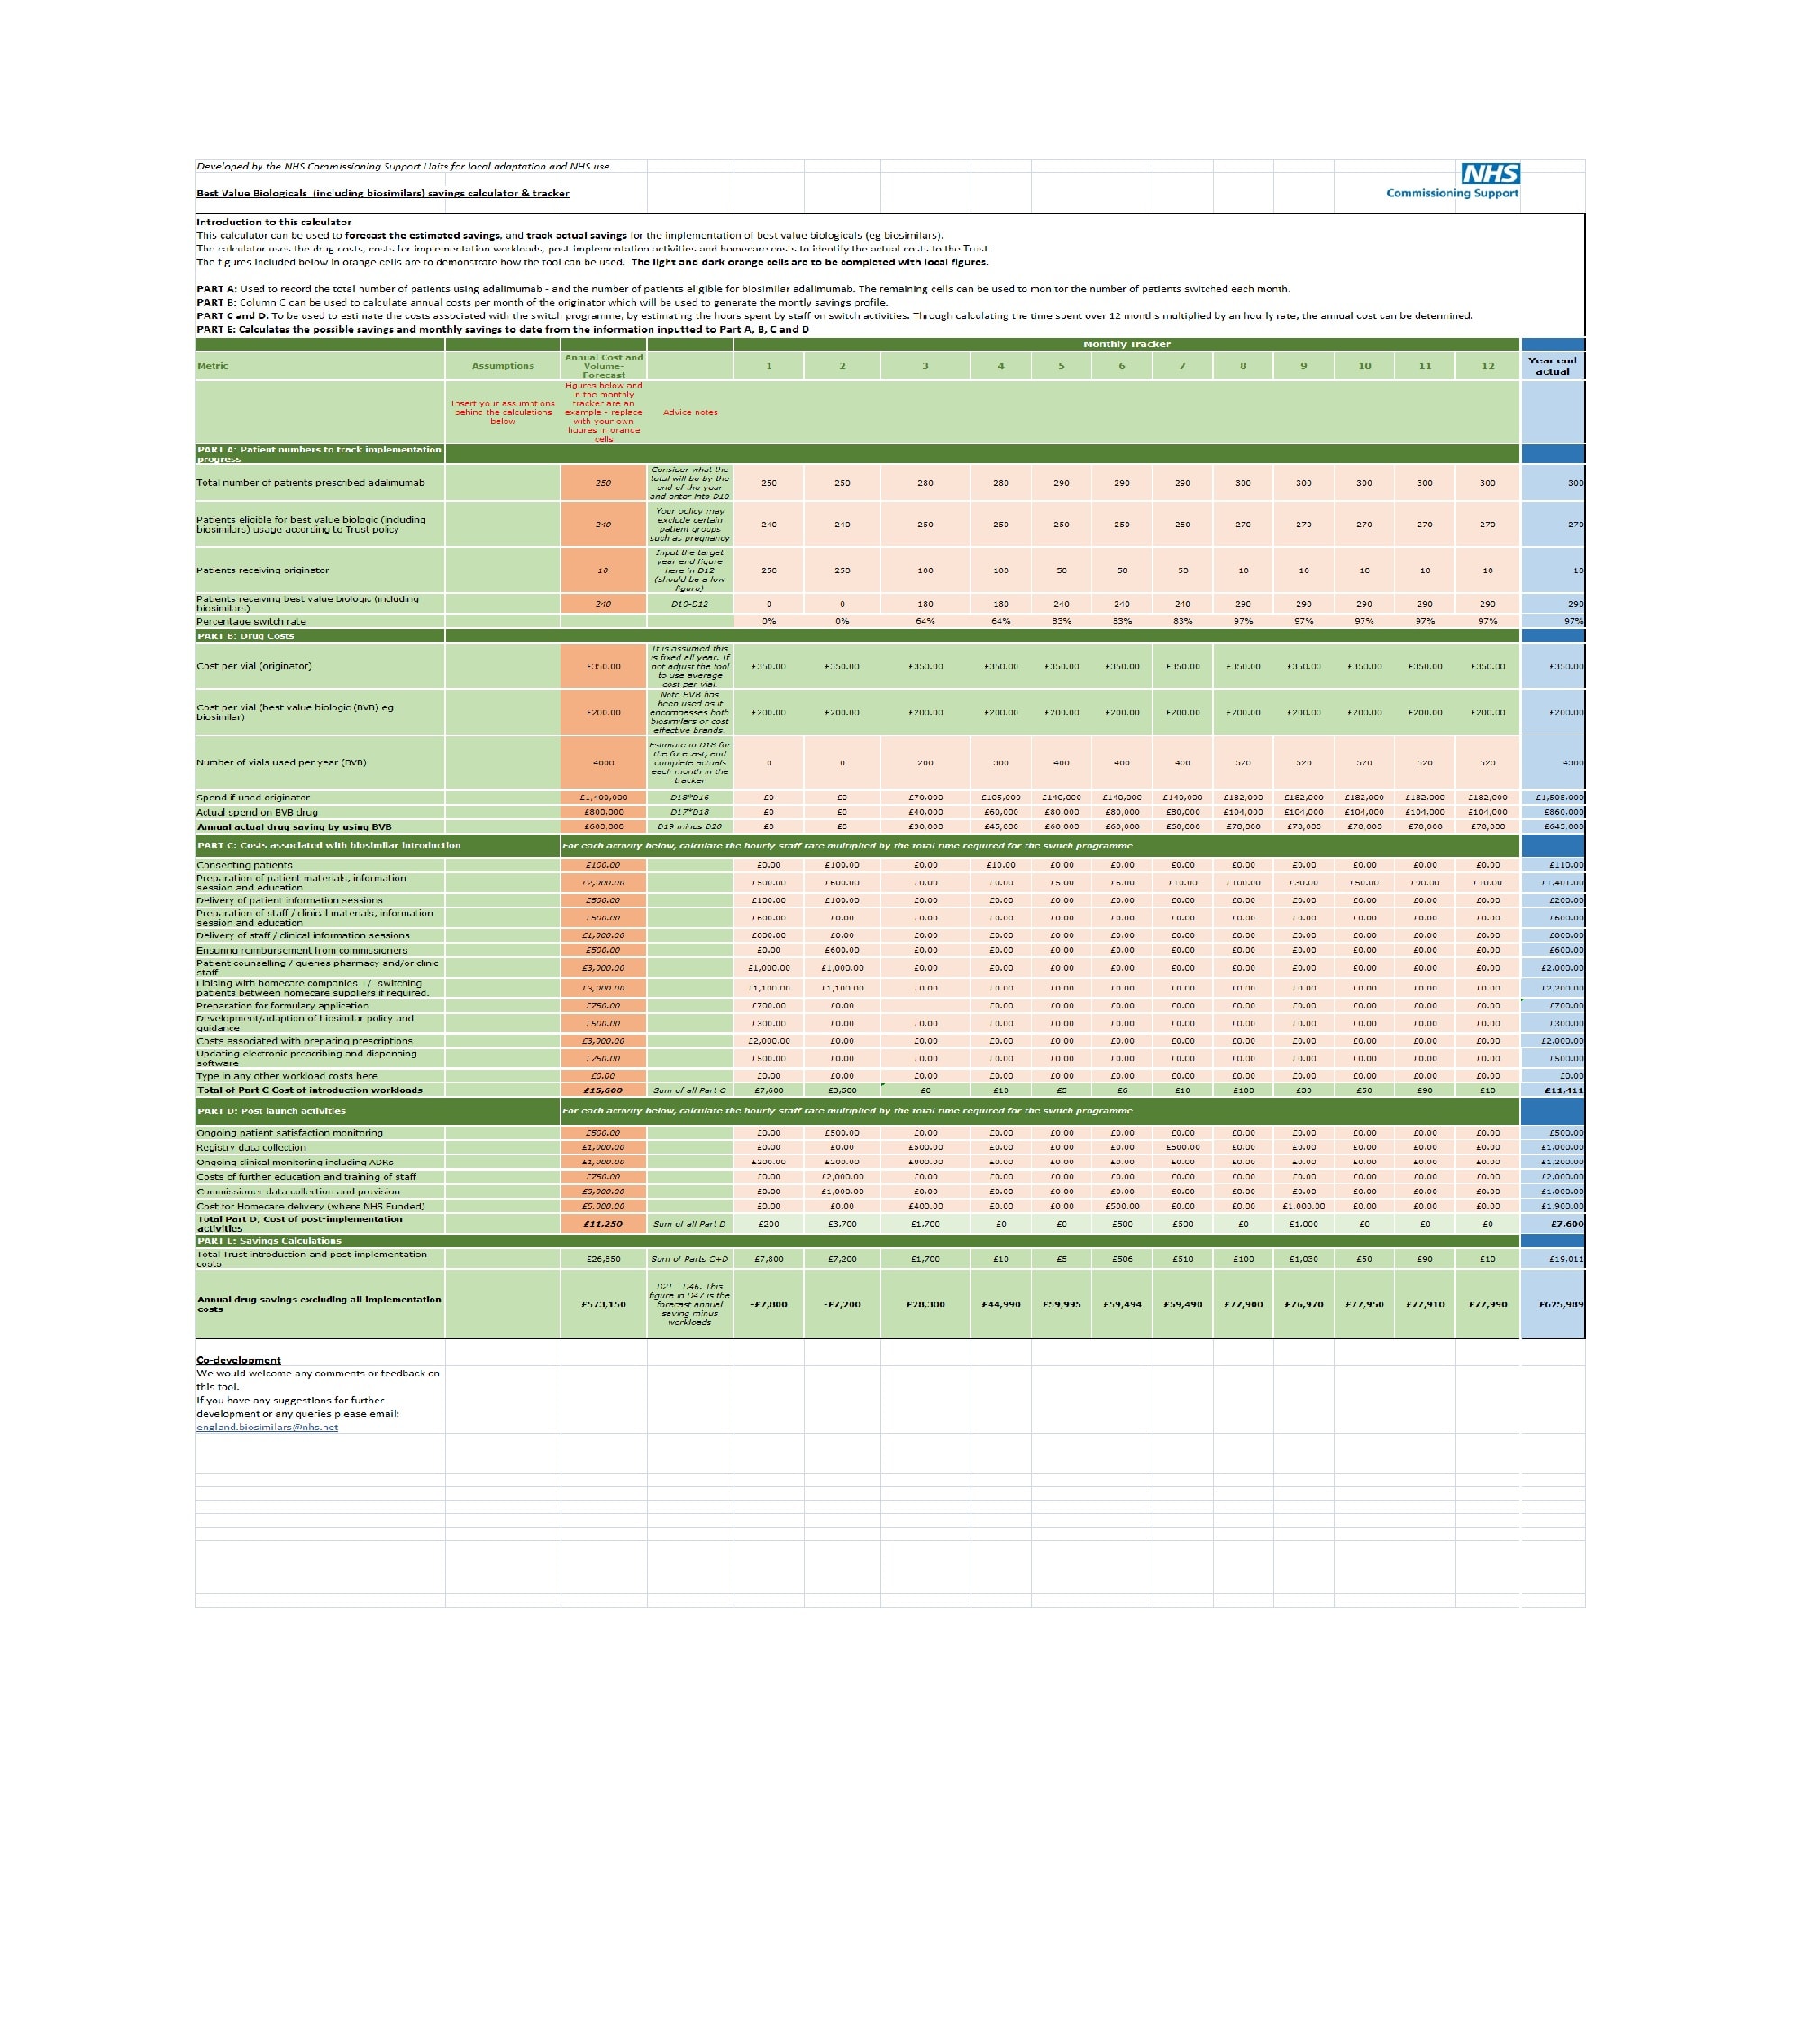Select the 'Registry data collection' row label

coord(320,1147)
